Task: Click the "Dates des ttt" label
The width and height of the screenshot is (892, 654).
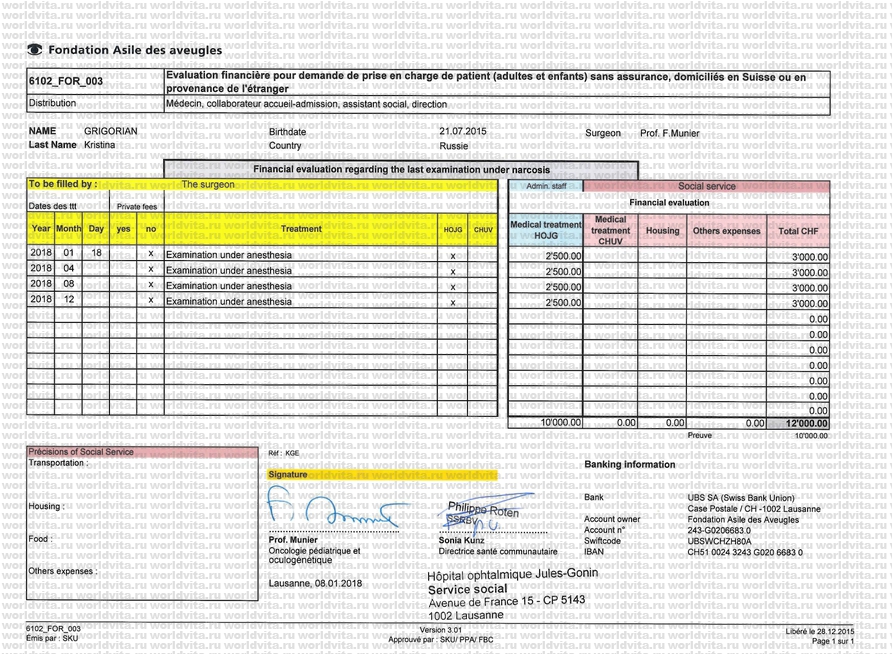Action: (x=52, y=206)
